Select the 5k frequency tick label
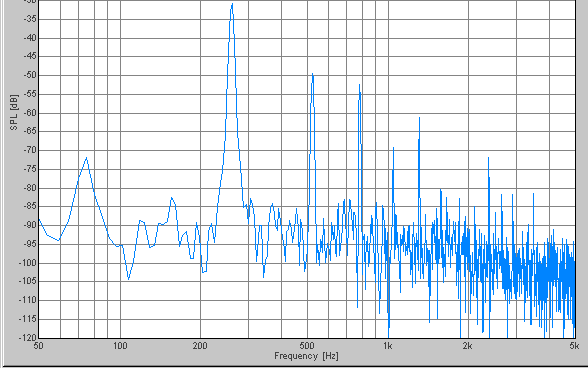 click(574, 346)
